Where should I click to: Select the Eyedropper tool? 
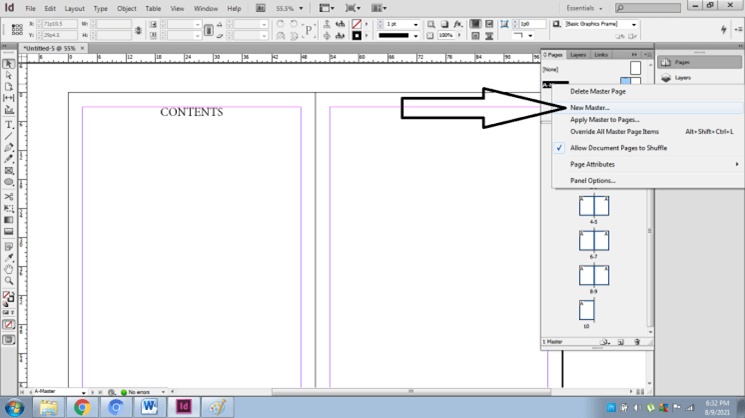click(9, 258)
